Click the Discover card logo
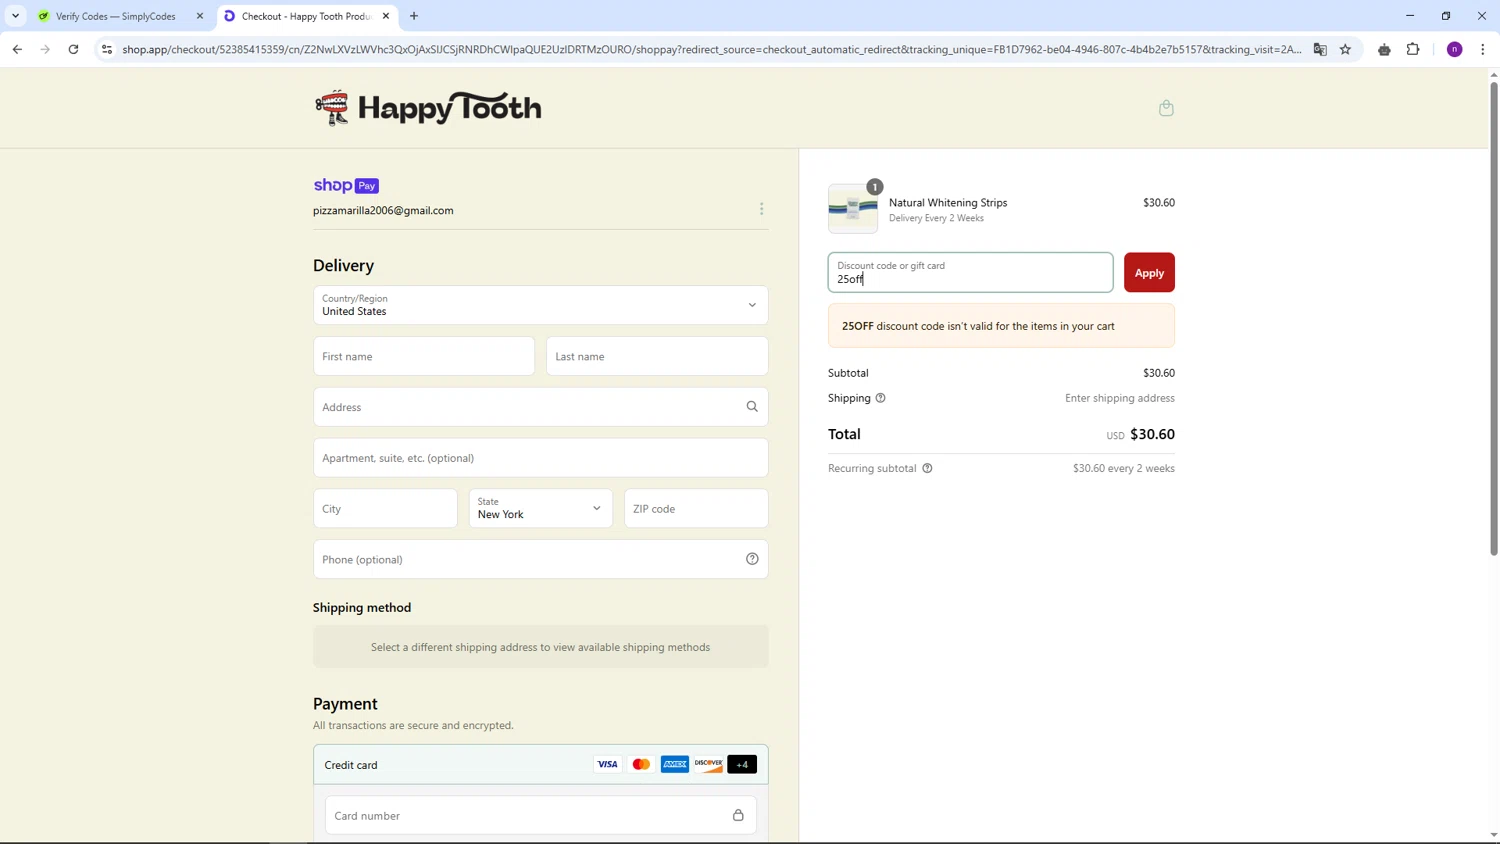 [708, 764]
